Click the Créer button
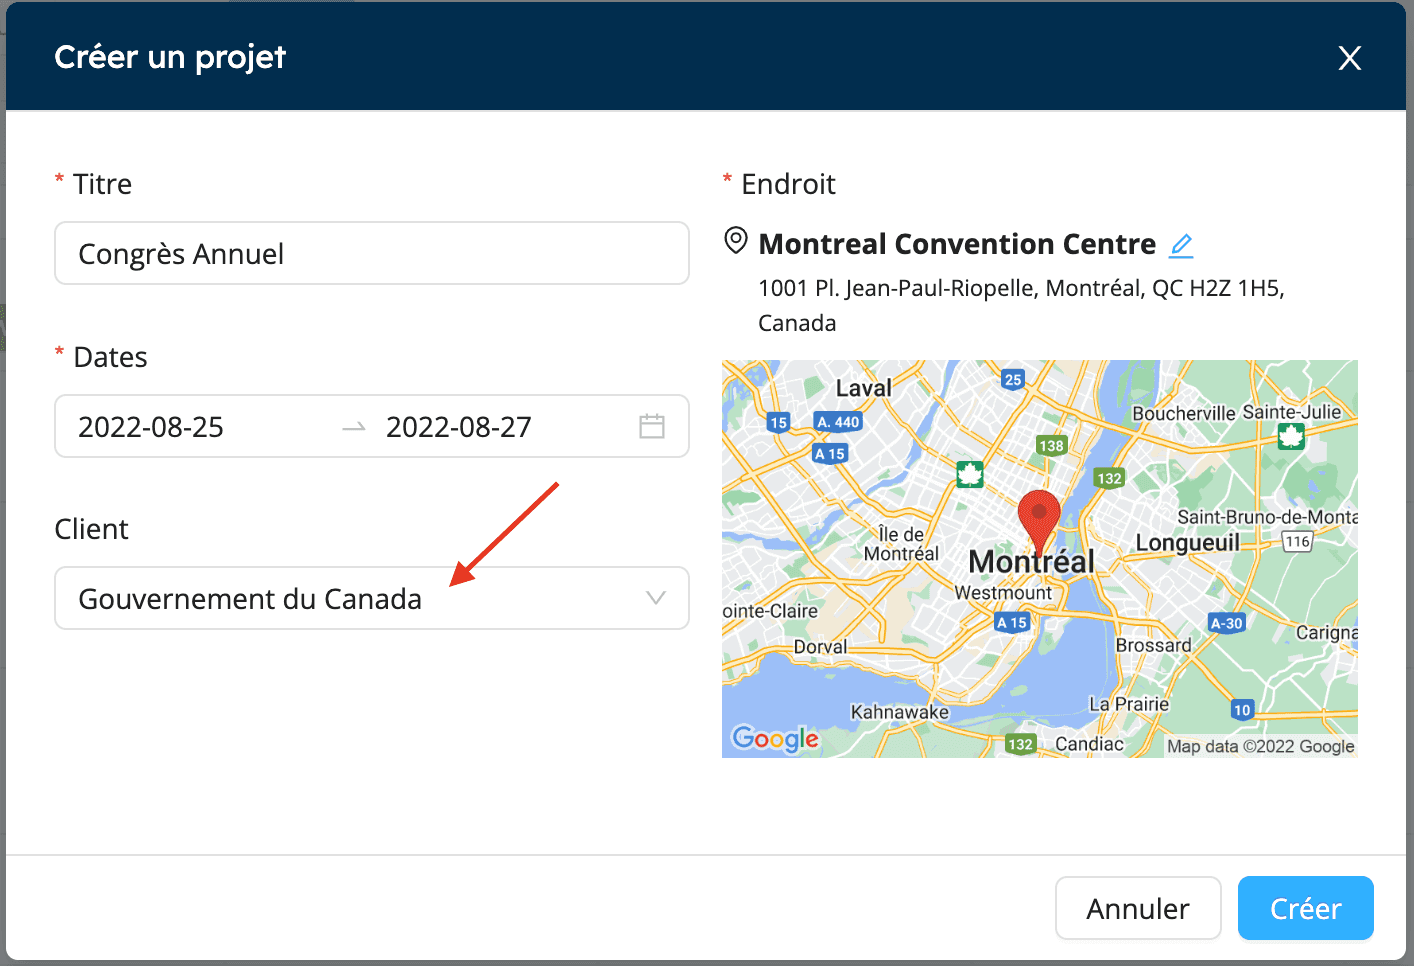 coord(1305,908)
